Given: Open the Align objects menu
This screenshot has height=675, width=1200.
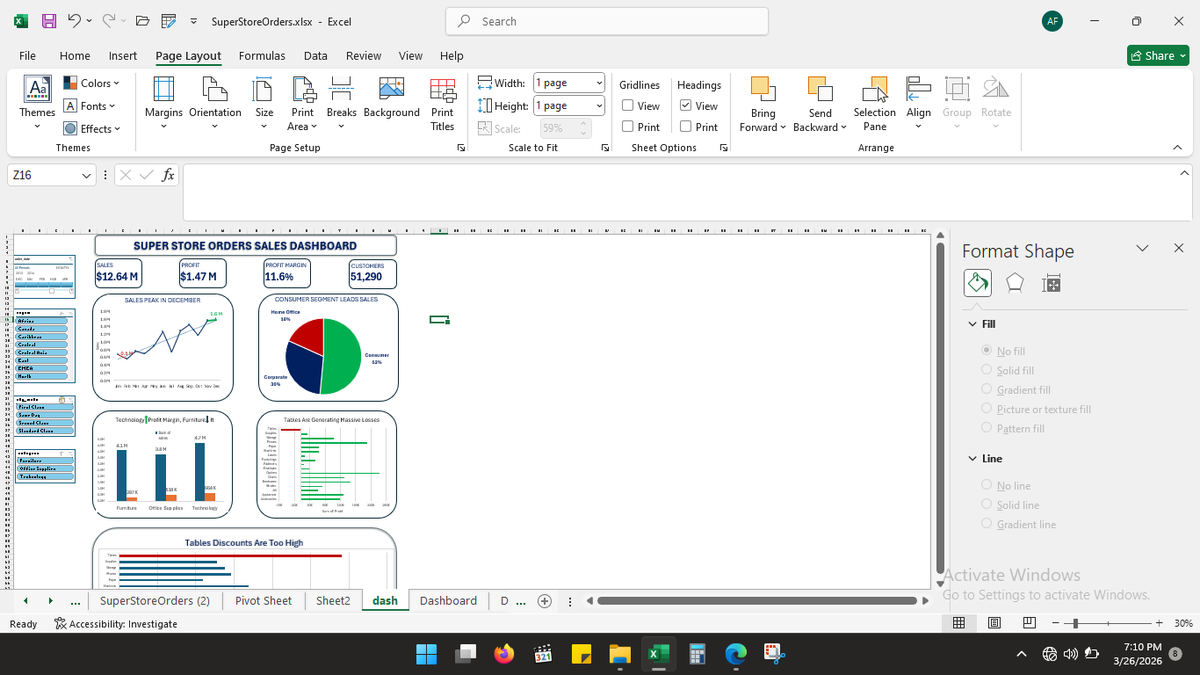Looking at the screenshot, I should click(919, 105).
